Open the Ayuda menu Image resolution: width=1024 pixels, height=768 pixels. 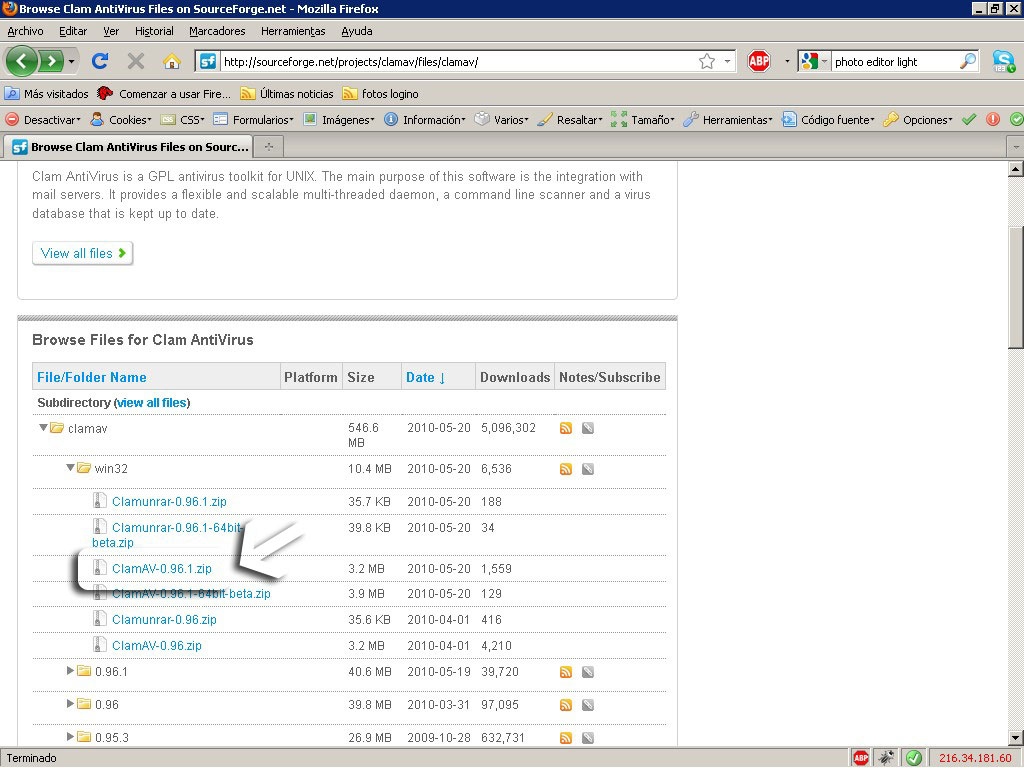357,31
